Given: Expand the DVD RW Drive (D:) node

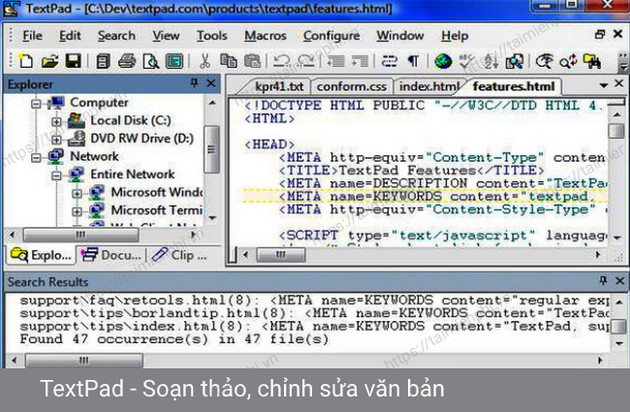Looking at the screenshot, I should [x=57, y=139].
